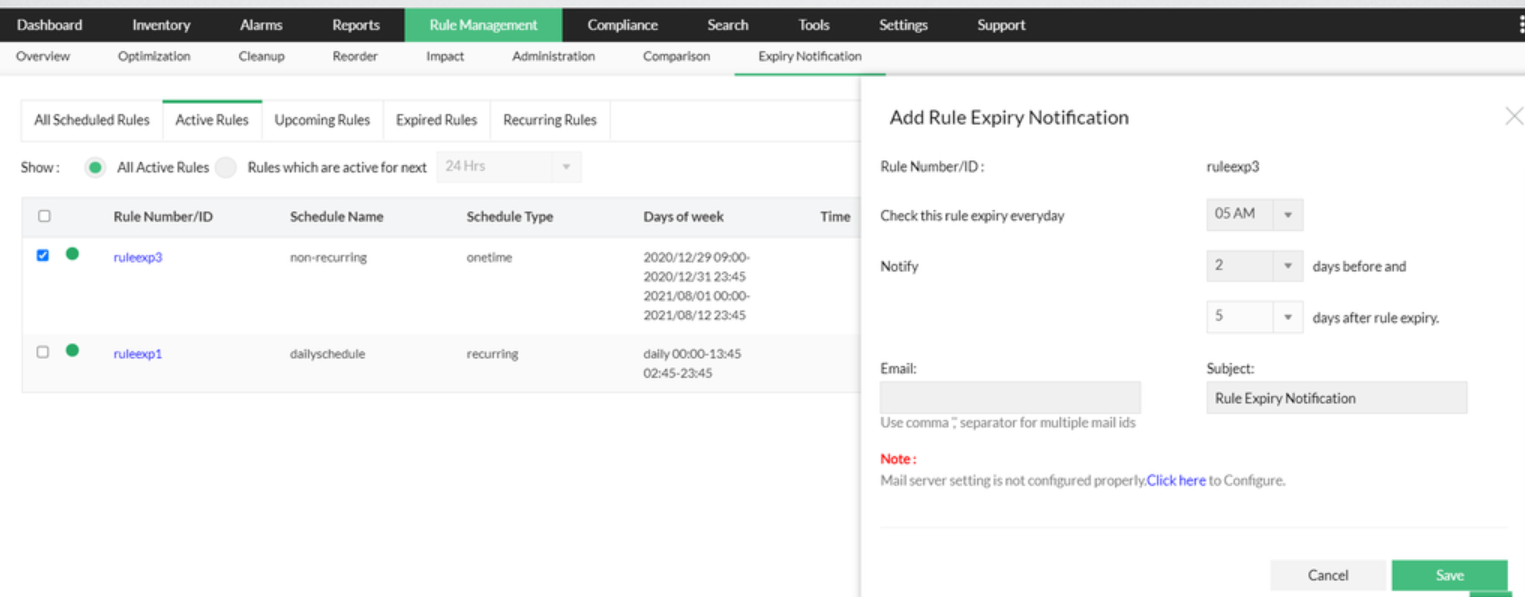1525x597 pixels.
Task: Close the Add Rule Expiry Notification panel
Action: pos(1513,117)
